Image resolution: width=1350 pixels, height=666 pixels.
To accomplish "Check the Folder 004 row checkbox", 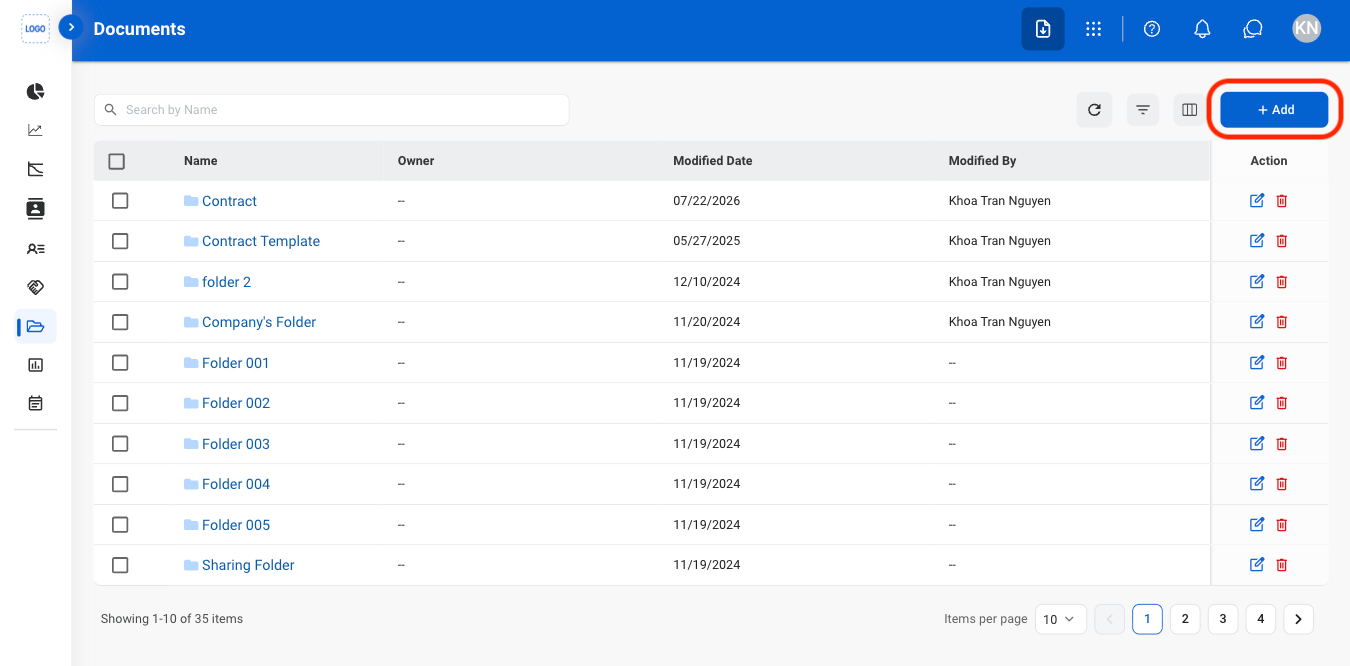I will point(120,484).
